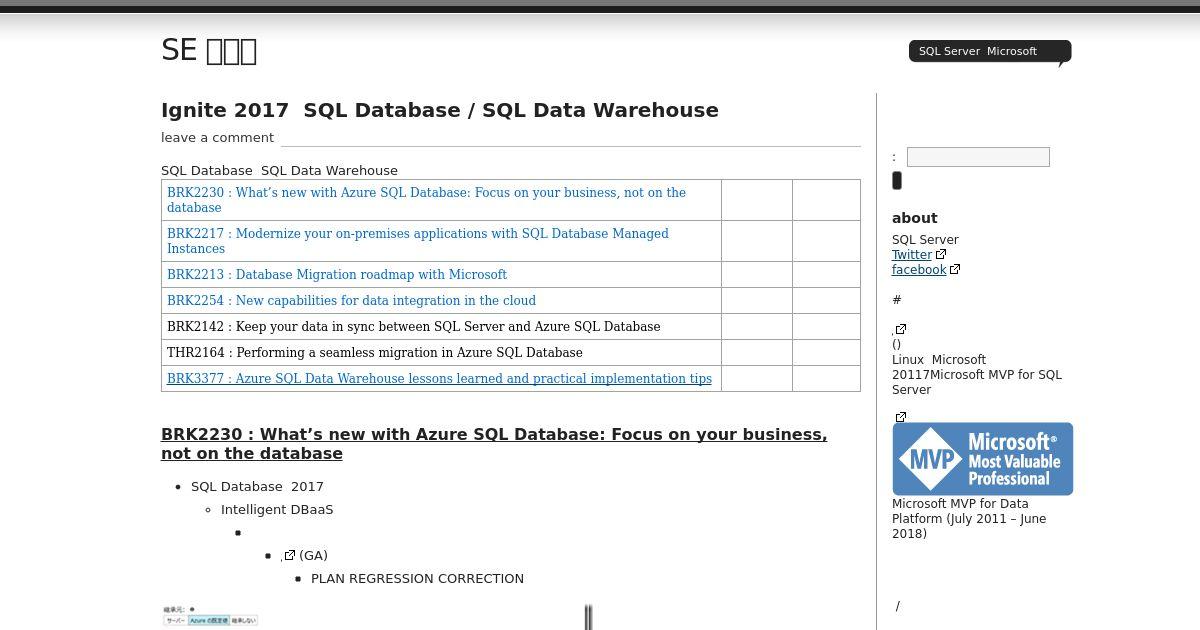This screenshot has width=1200, height=630.
Task: Click the external link icon above the MVP badge
Action: [901, 417]
